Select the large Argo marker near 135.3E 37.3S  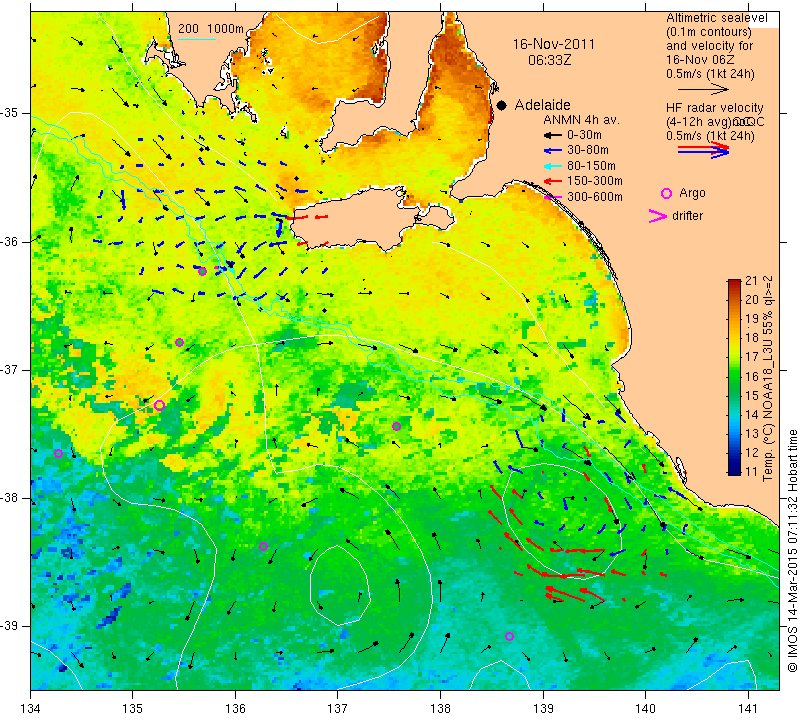pos(159,405)
